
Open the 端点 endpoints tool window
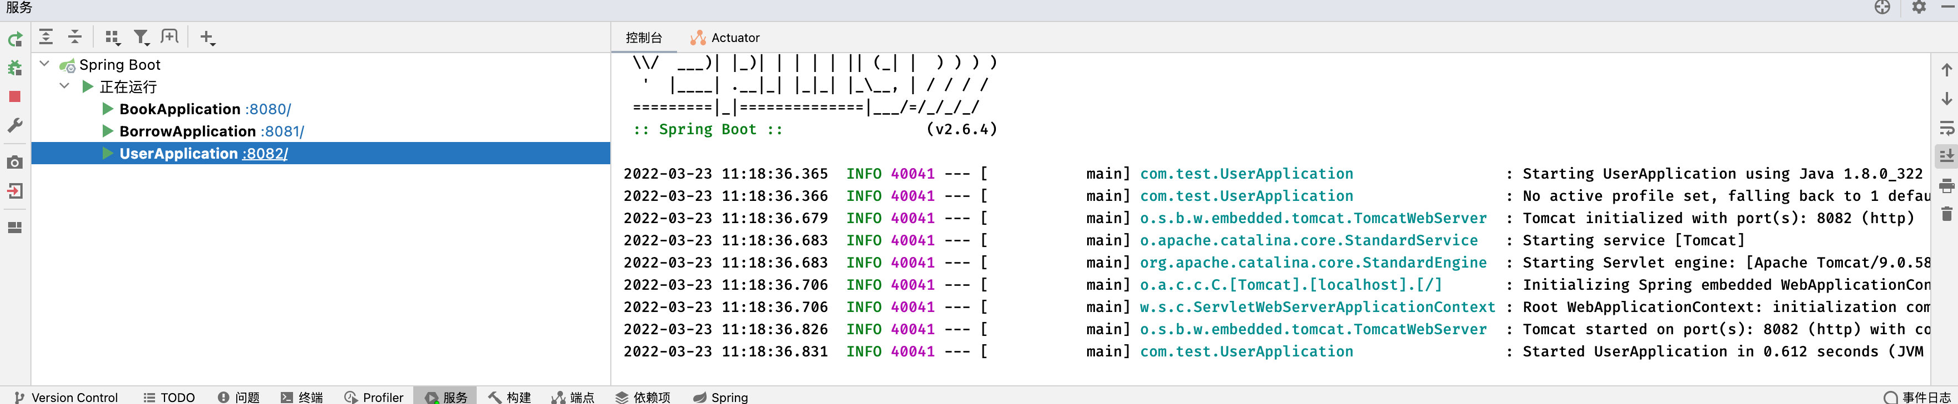(x=573, y=397)
